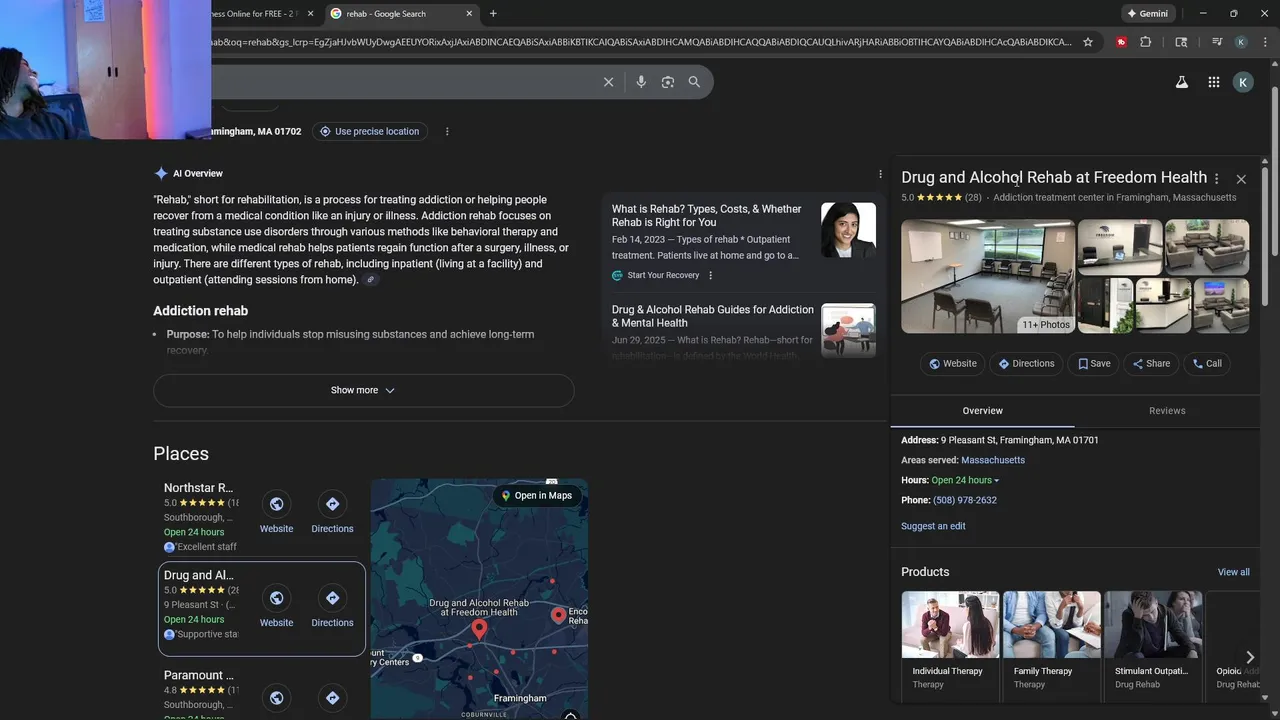This screenshot has width=1280, height=720.
Task: Click the magnifier search icon
Action: (x=694, y=82)
